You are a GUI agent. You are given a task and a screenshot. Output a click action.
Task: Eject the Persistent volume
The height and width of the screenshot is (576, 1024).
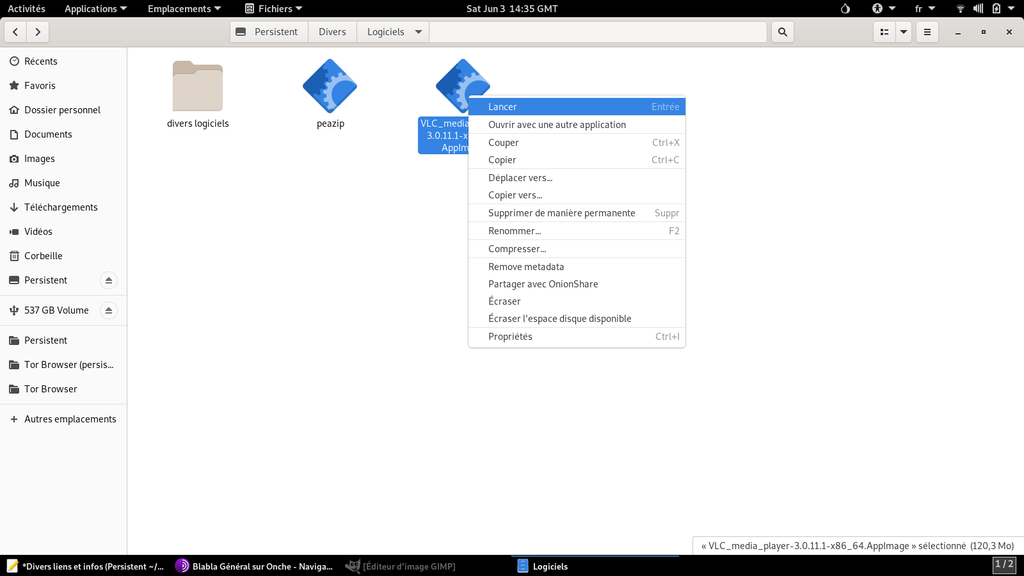coord(109,280)
